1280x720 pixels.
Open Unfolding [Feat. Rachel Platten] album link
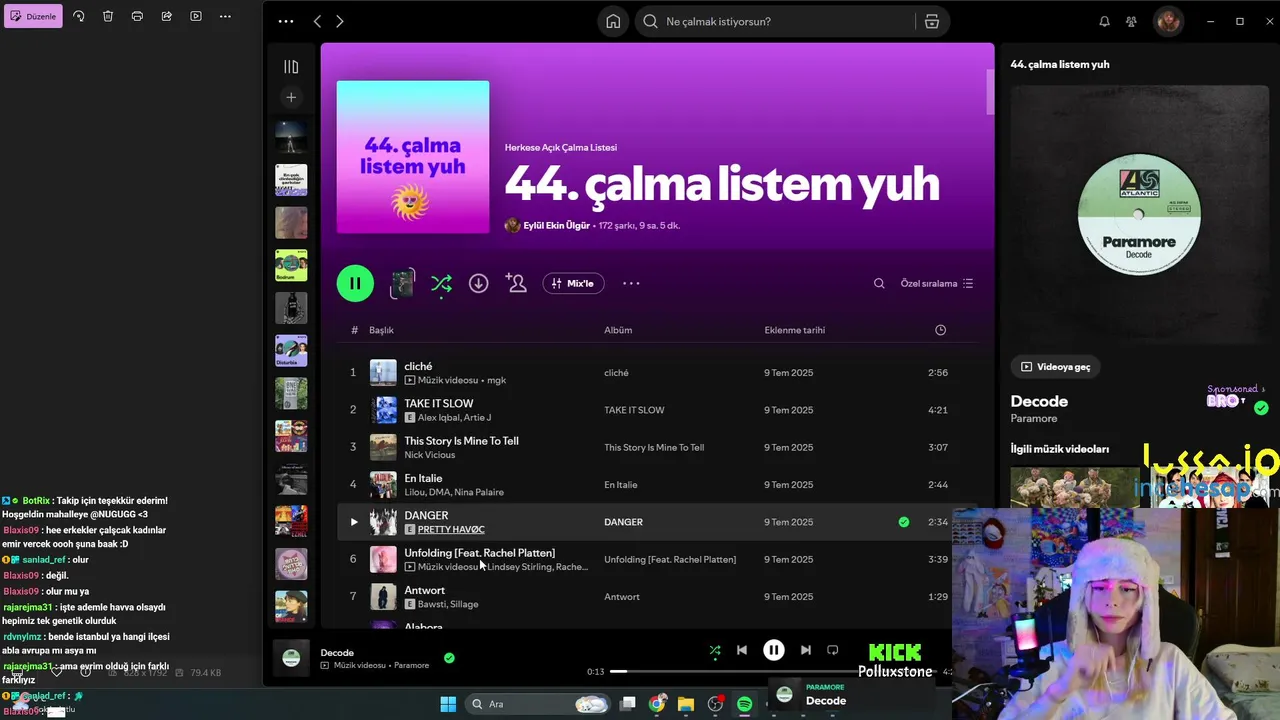[670, 559]
